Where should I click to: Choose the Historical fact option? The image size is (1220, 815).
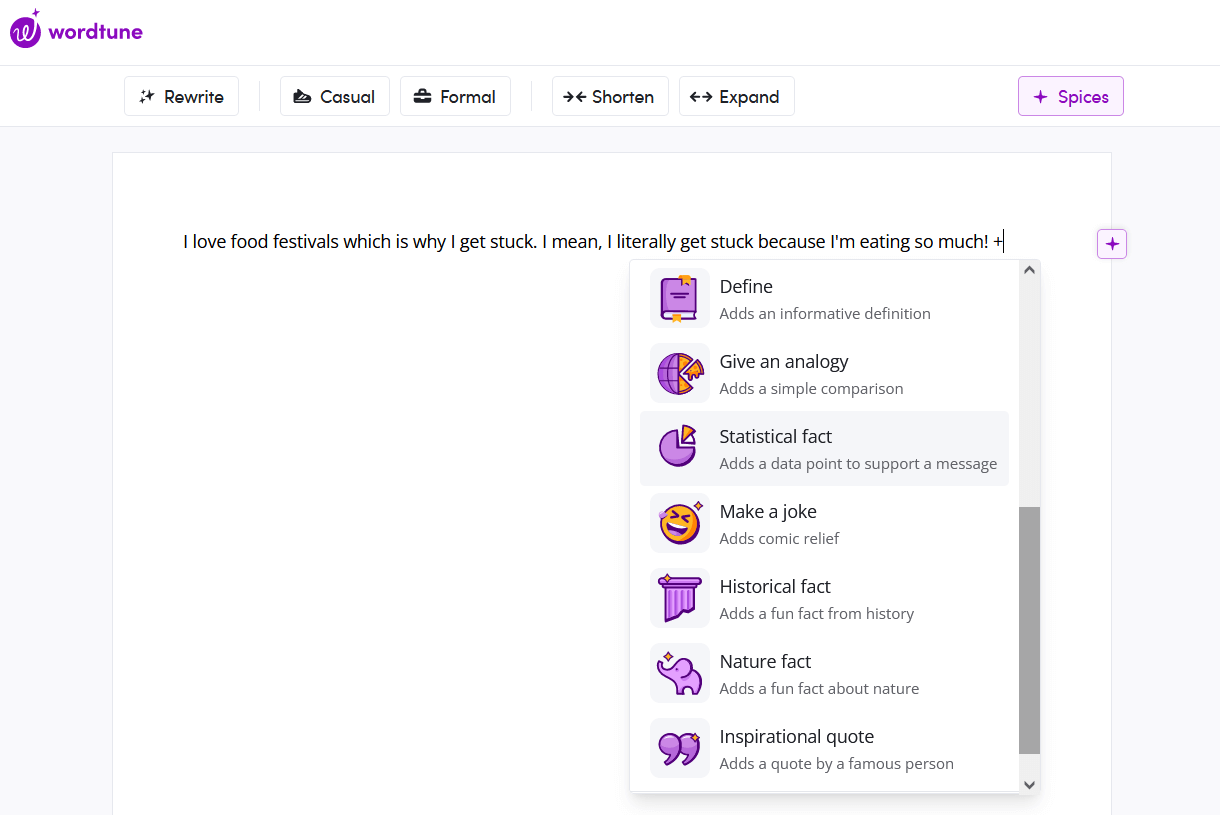[824, 598]
